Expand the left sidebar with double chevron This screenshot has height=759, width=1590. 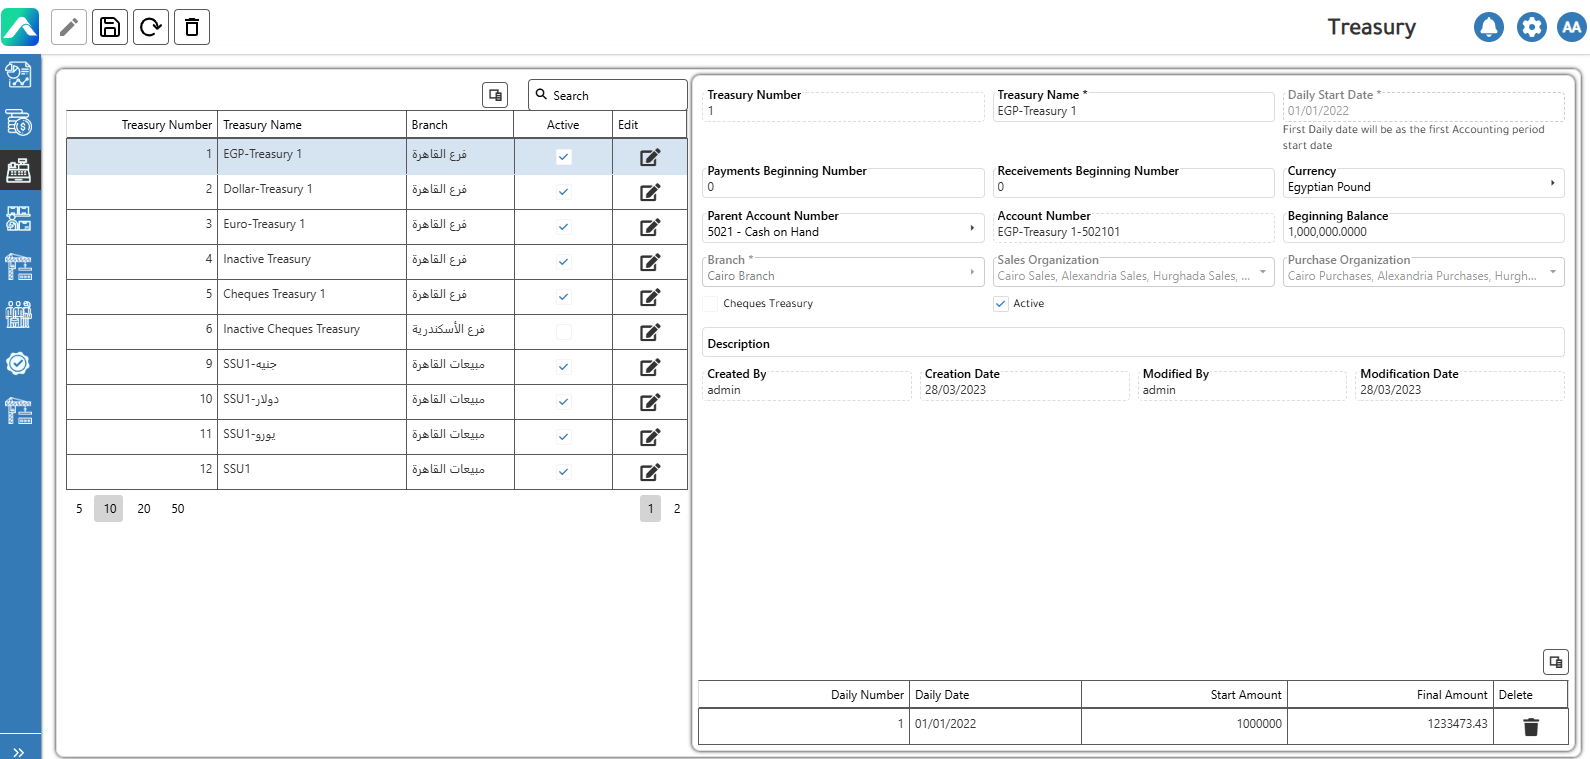[18, 752]
